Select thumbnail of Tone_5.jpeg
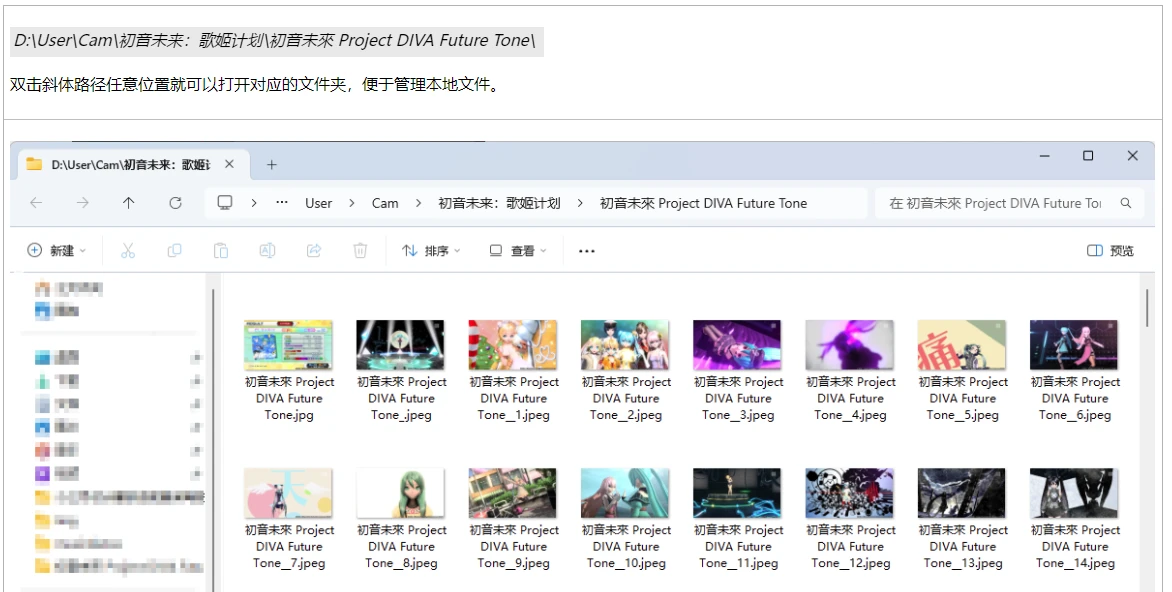1172x592 pixels. [x=962, y=345]
